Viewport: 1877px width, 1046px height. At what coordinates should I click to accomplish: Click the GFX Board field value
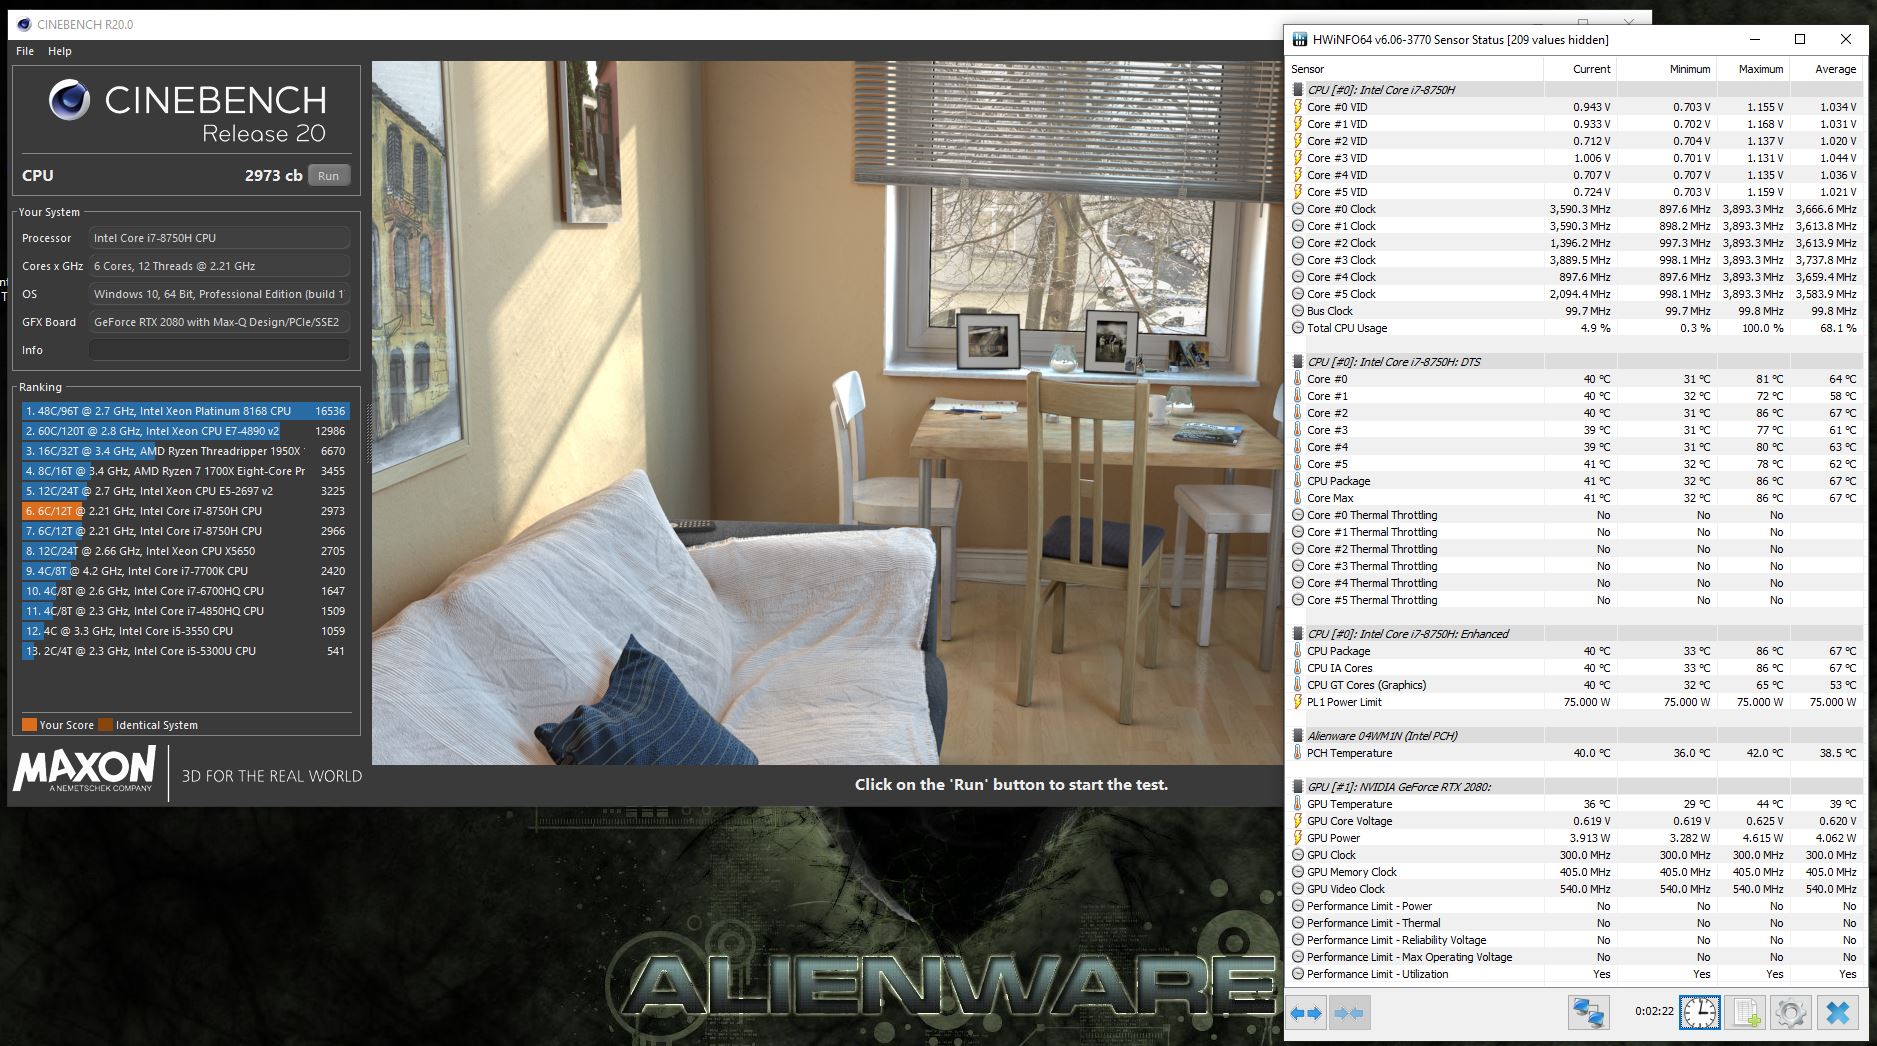click(219, 322)
